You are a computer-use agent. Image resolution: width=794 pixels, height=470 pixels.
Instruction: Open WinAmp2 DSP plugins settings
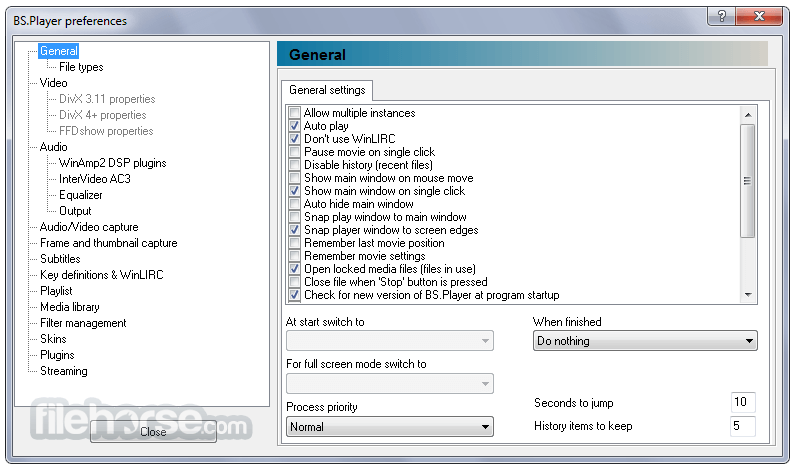point(112,163)
